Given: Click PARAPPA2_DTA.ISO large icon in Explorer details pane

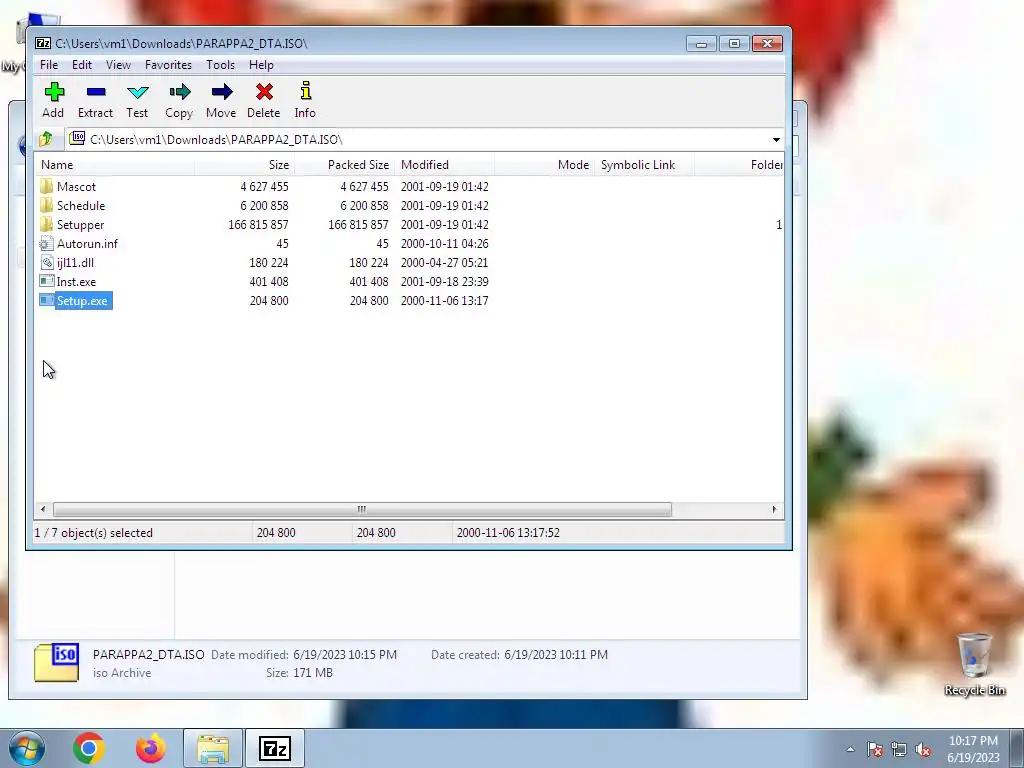Looking at the screenshot, I should pyautogui.click(x=57, y=662).
